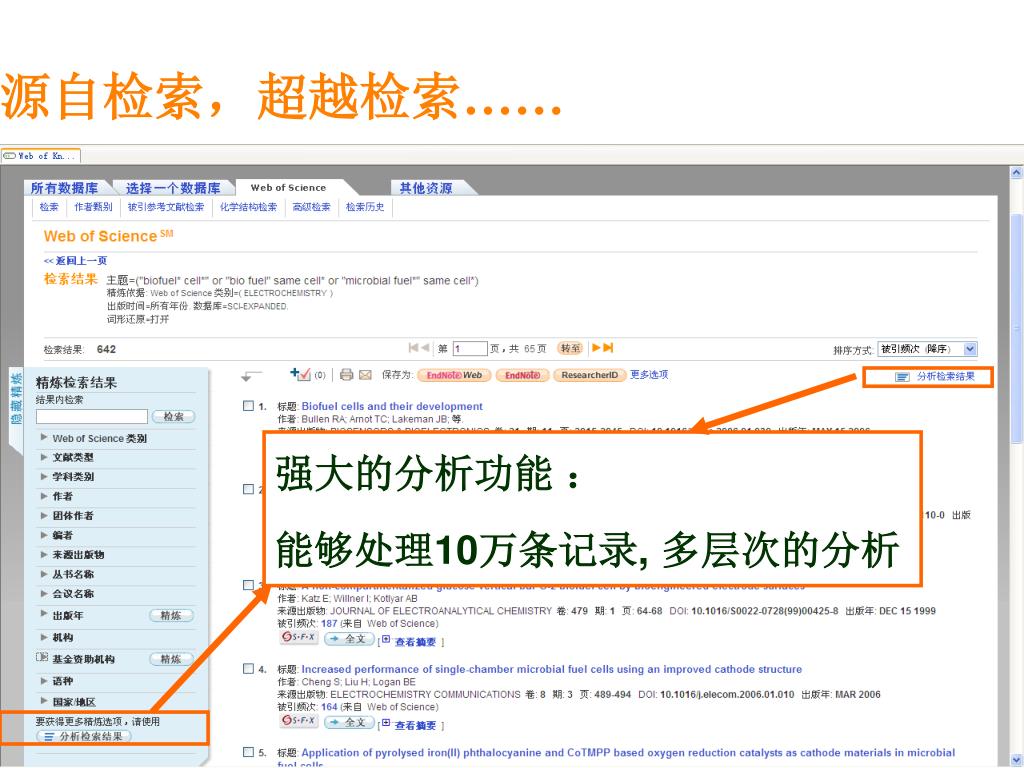Switch to Web of Science tab
The height and width of the screenshot is (768, 1024).
[x=288, y=187]
